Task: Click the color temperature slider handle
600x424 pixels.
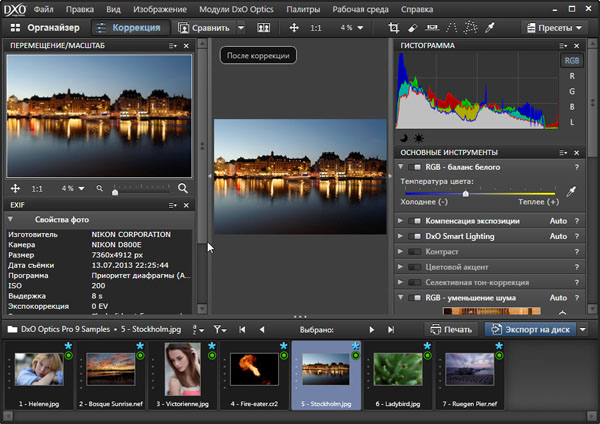Action: [x=465, y=193]
